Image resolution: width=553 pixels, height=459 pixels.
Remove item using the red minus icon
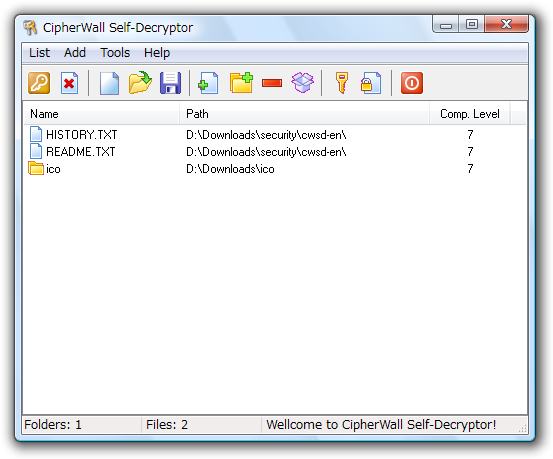[272, 83]
